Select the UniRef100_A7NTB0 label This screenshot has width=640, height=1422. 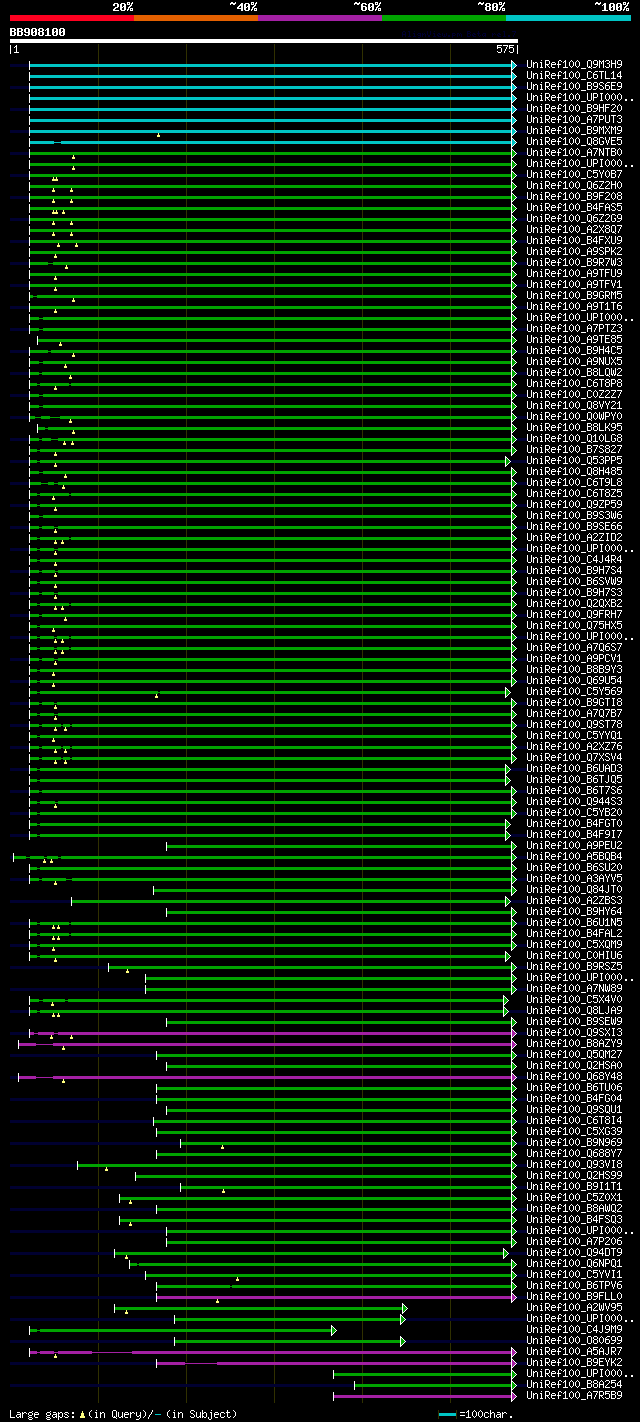575,153
